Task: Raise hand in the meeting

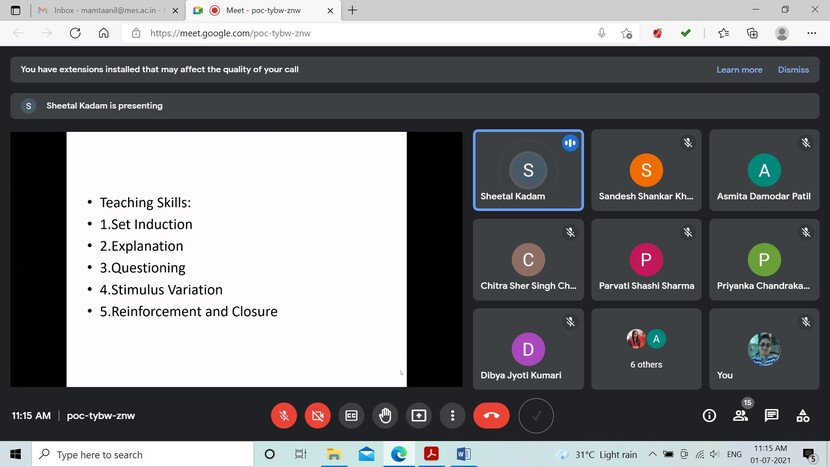Action: (385, 415)
